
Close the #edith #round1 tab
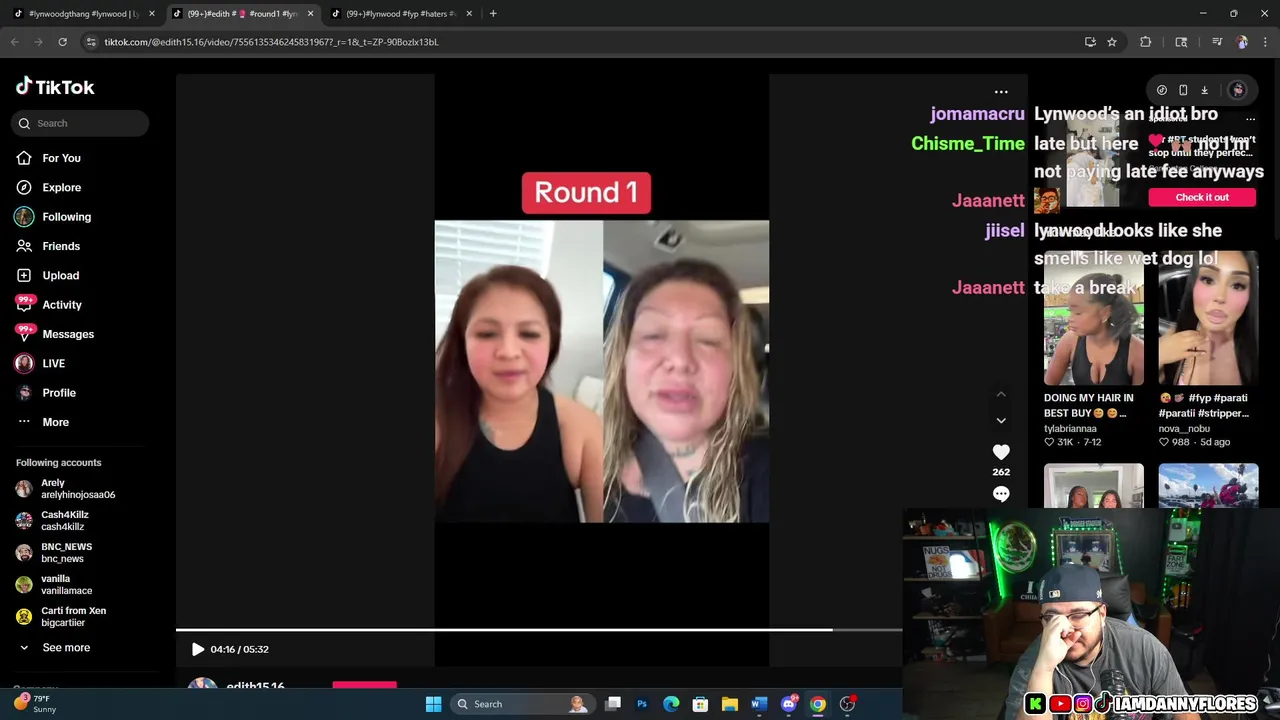(x=310, y=14)
